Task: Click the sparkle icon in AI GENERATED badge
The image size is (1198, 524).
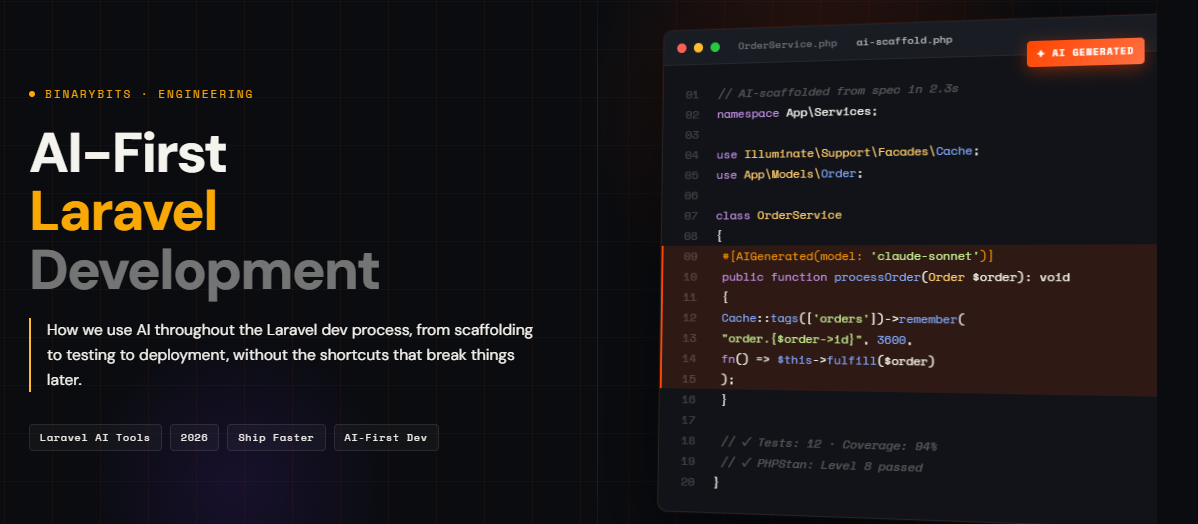Action: point(1041,54)
